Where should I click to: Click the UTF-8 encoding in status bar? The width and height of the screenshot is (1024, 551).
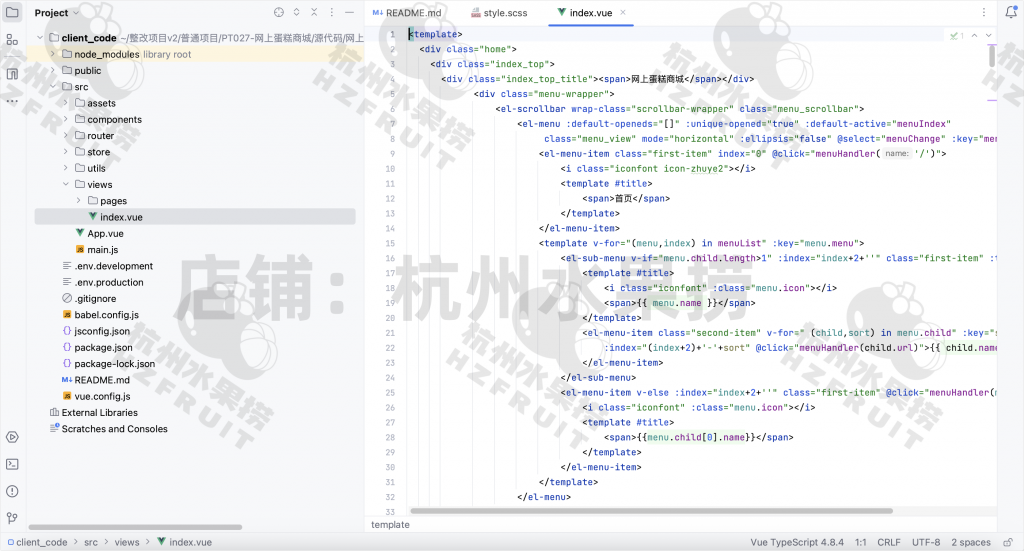(925, 542)
